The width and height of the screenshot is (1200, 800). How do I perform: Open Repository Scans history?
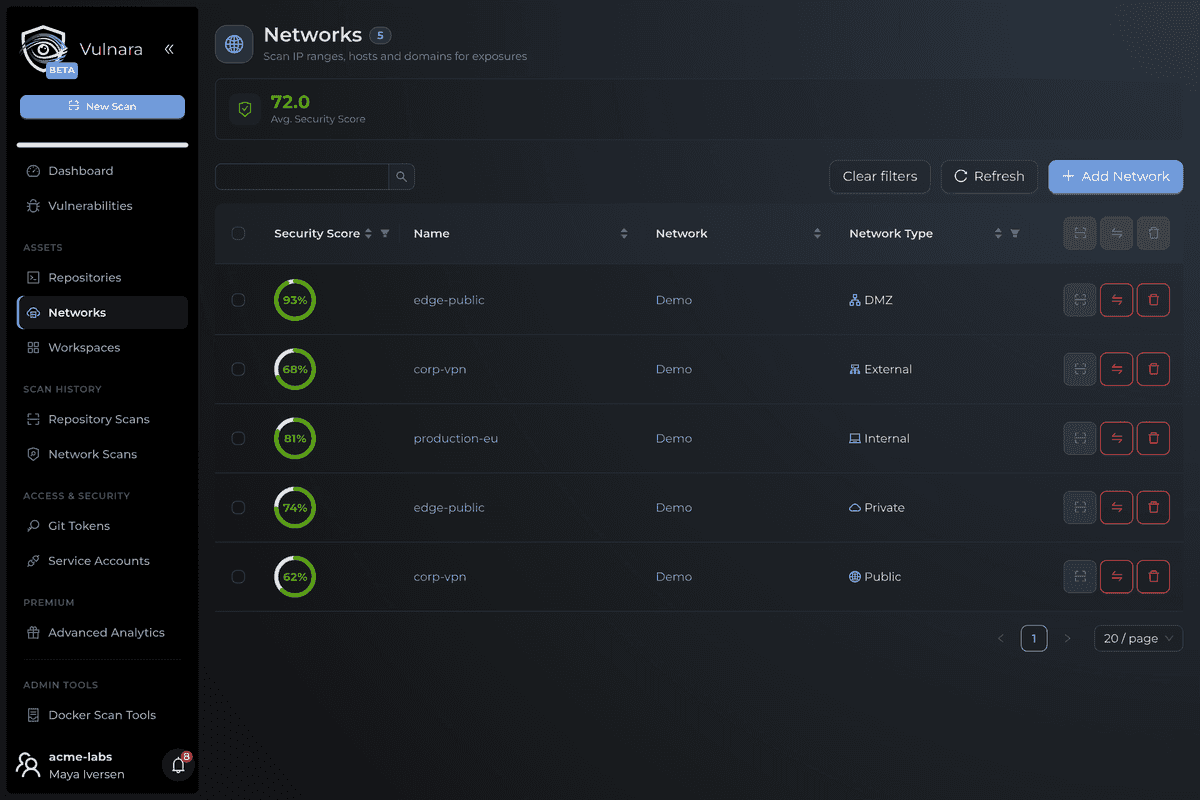click(102, 420)
